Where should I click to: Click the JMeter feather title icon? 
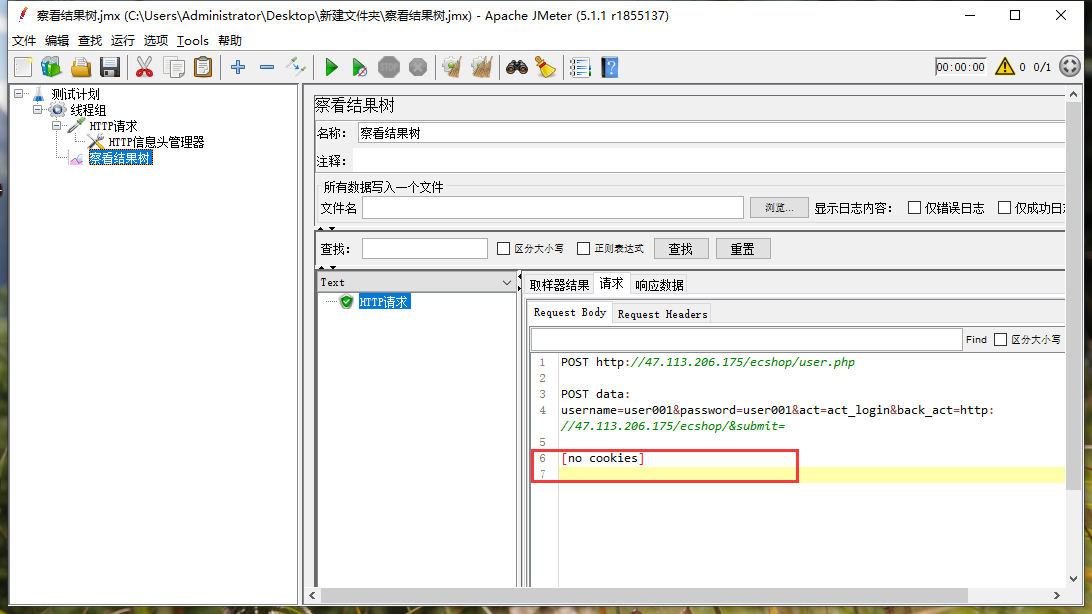(22, 15)
